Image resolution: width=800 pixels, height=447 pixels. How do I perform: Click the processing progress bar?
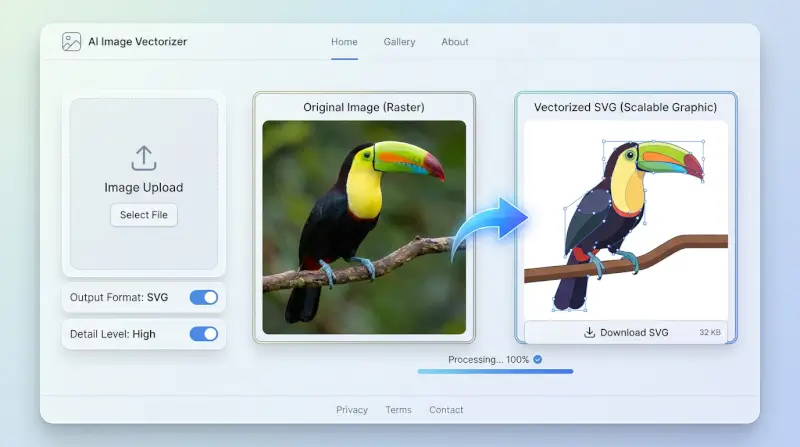pyautogui.click(x=495, y=371)
